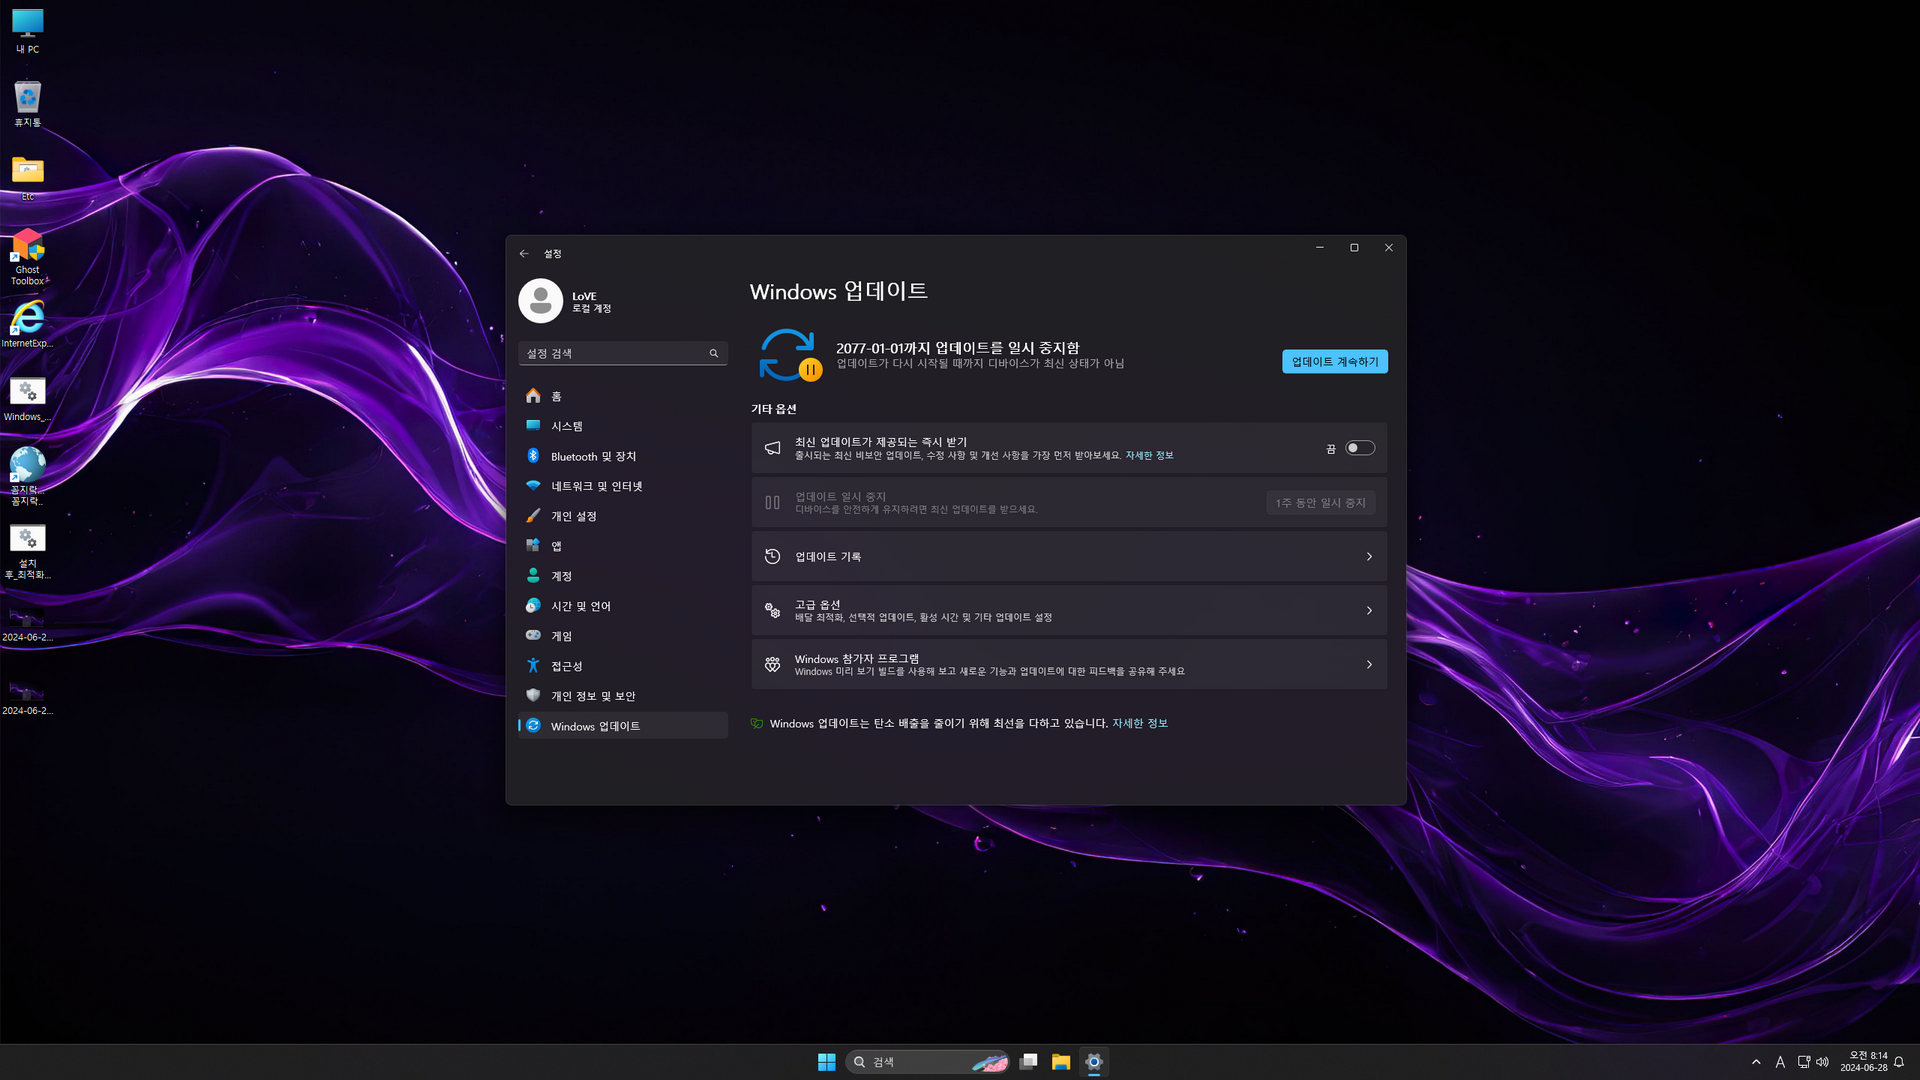The image size is (1920, 1080).
Task: Expand the 고급 옵션 row chevron
Action: [x=1369, y=611]
